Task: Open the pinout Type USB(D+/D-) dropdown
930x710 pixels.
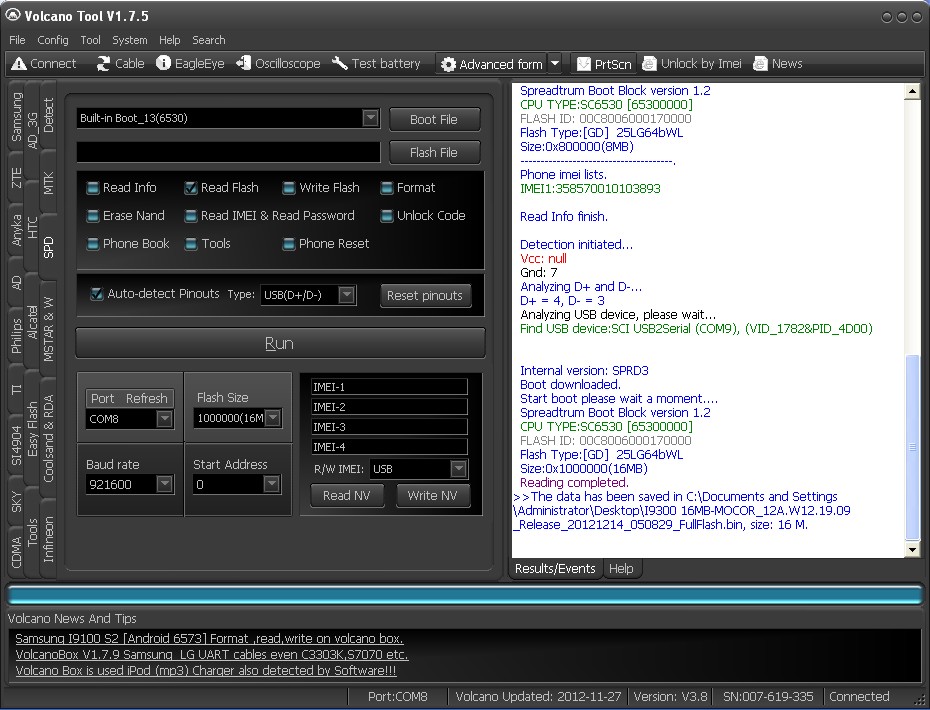Action: (x=347, y=294)
